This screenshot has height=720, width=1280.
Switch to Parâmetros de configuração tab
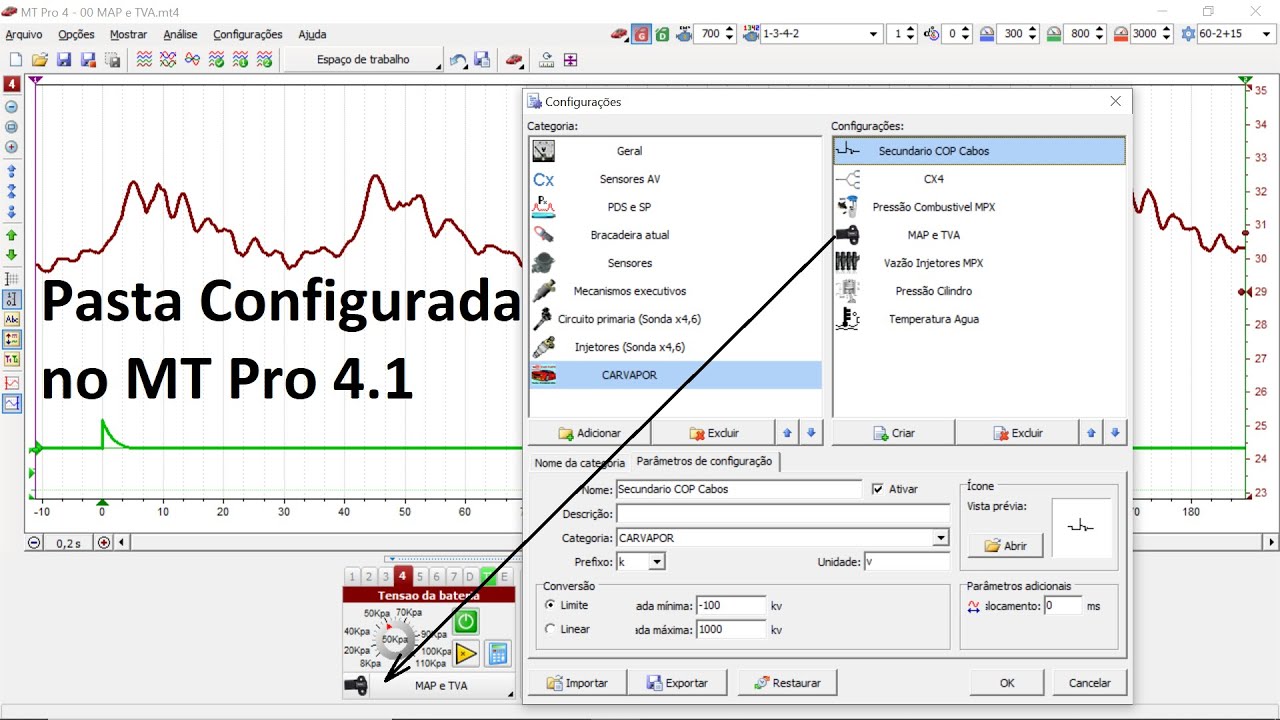(x=704, y=461)
